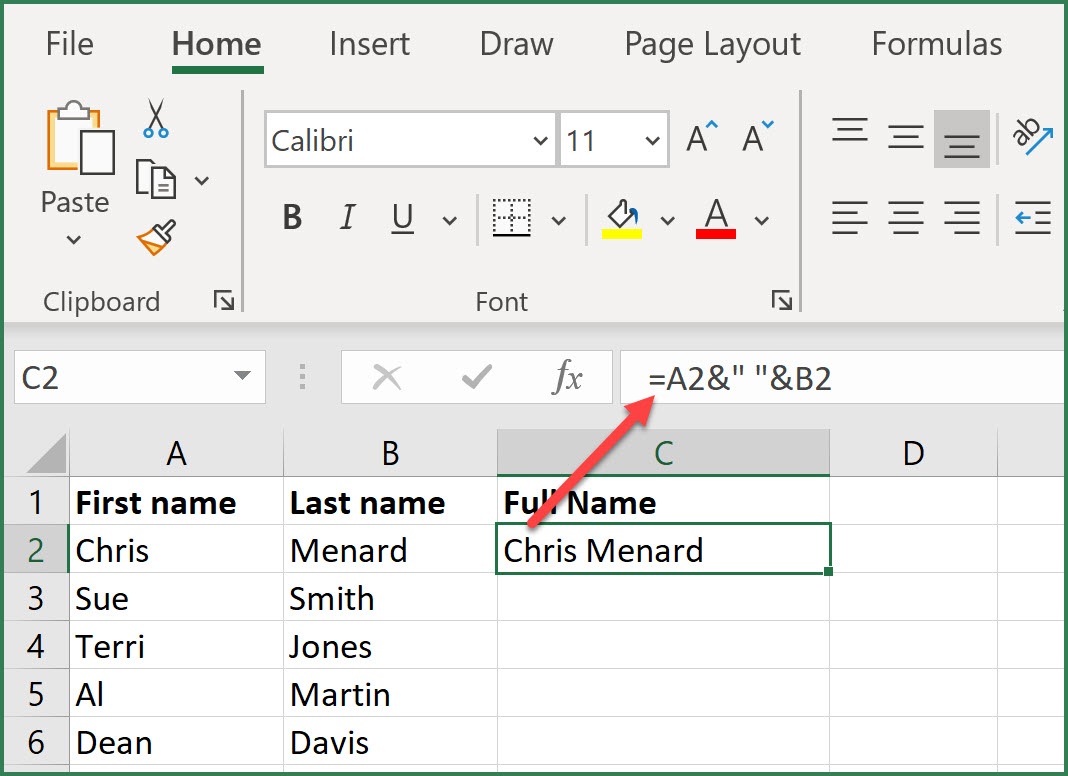This screenshot has height=776, width=1068.
Task: Activate the Format Painter brush
Action: 157,237
